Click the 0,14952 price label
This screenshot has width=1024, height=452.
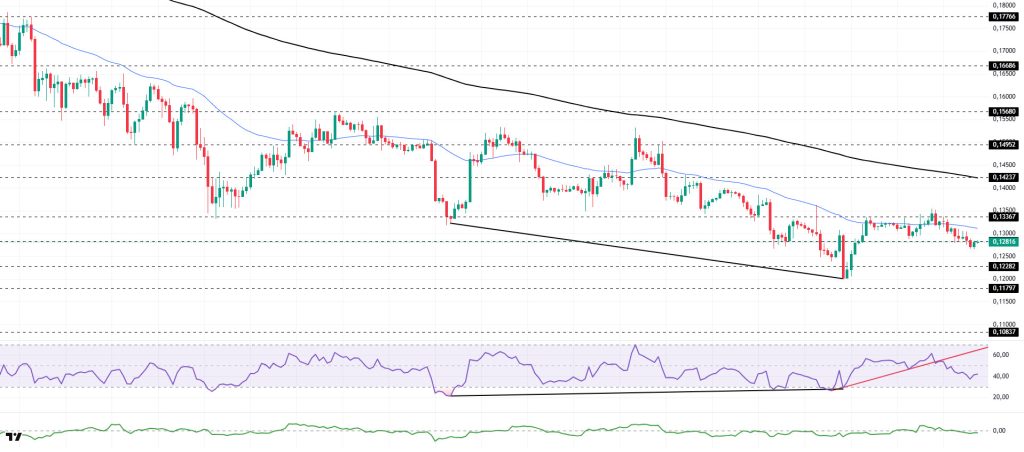coord(1005,144)
